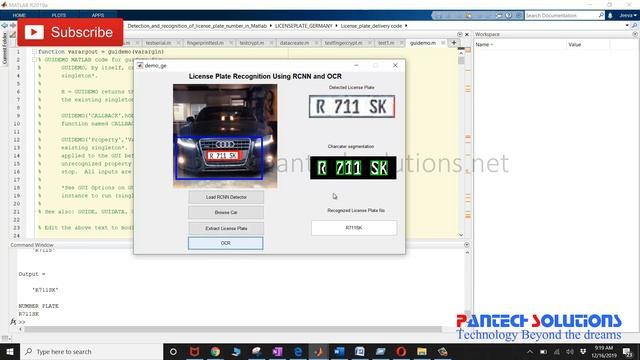Viewport: 640px width, 360px height.
Task: Open McAfee from the taskbar
Action: (194, 351)
